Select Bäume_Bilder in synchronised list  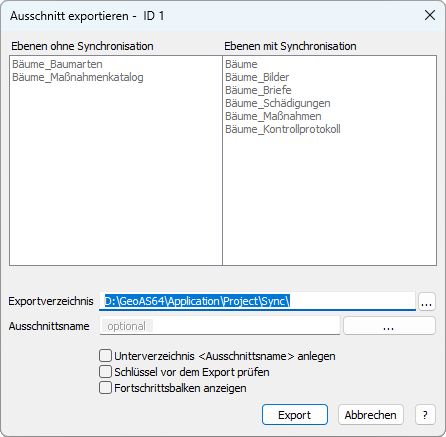click(257, 77)
